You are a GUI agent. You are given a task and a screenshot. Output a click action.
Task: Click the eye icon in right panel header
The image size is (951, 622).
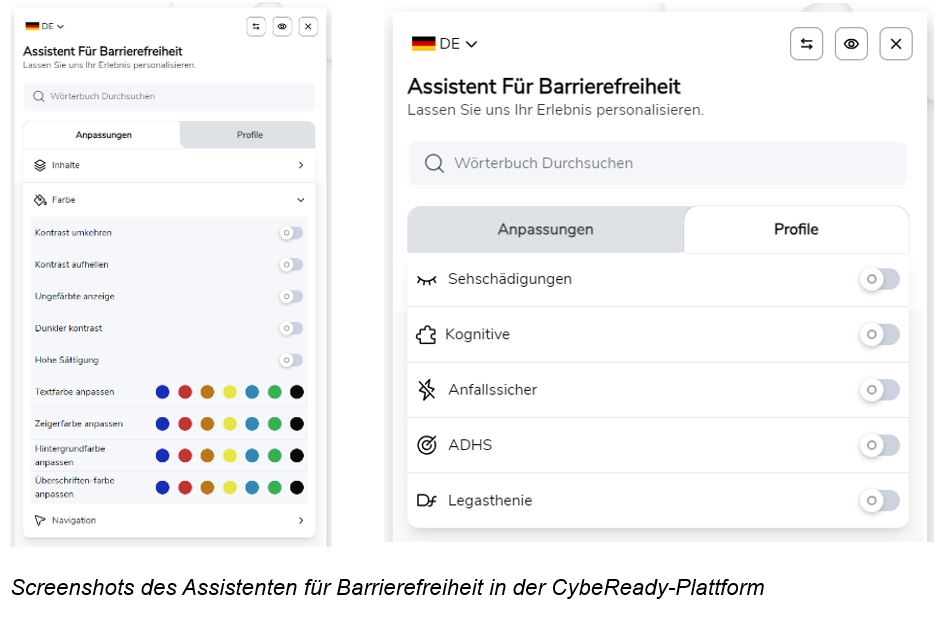pos(851,44)
